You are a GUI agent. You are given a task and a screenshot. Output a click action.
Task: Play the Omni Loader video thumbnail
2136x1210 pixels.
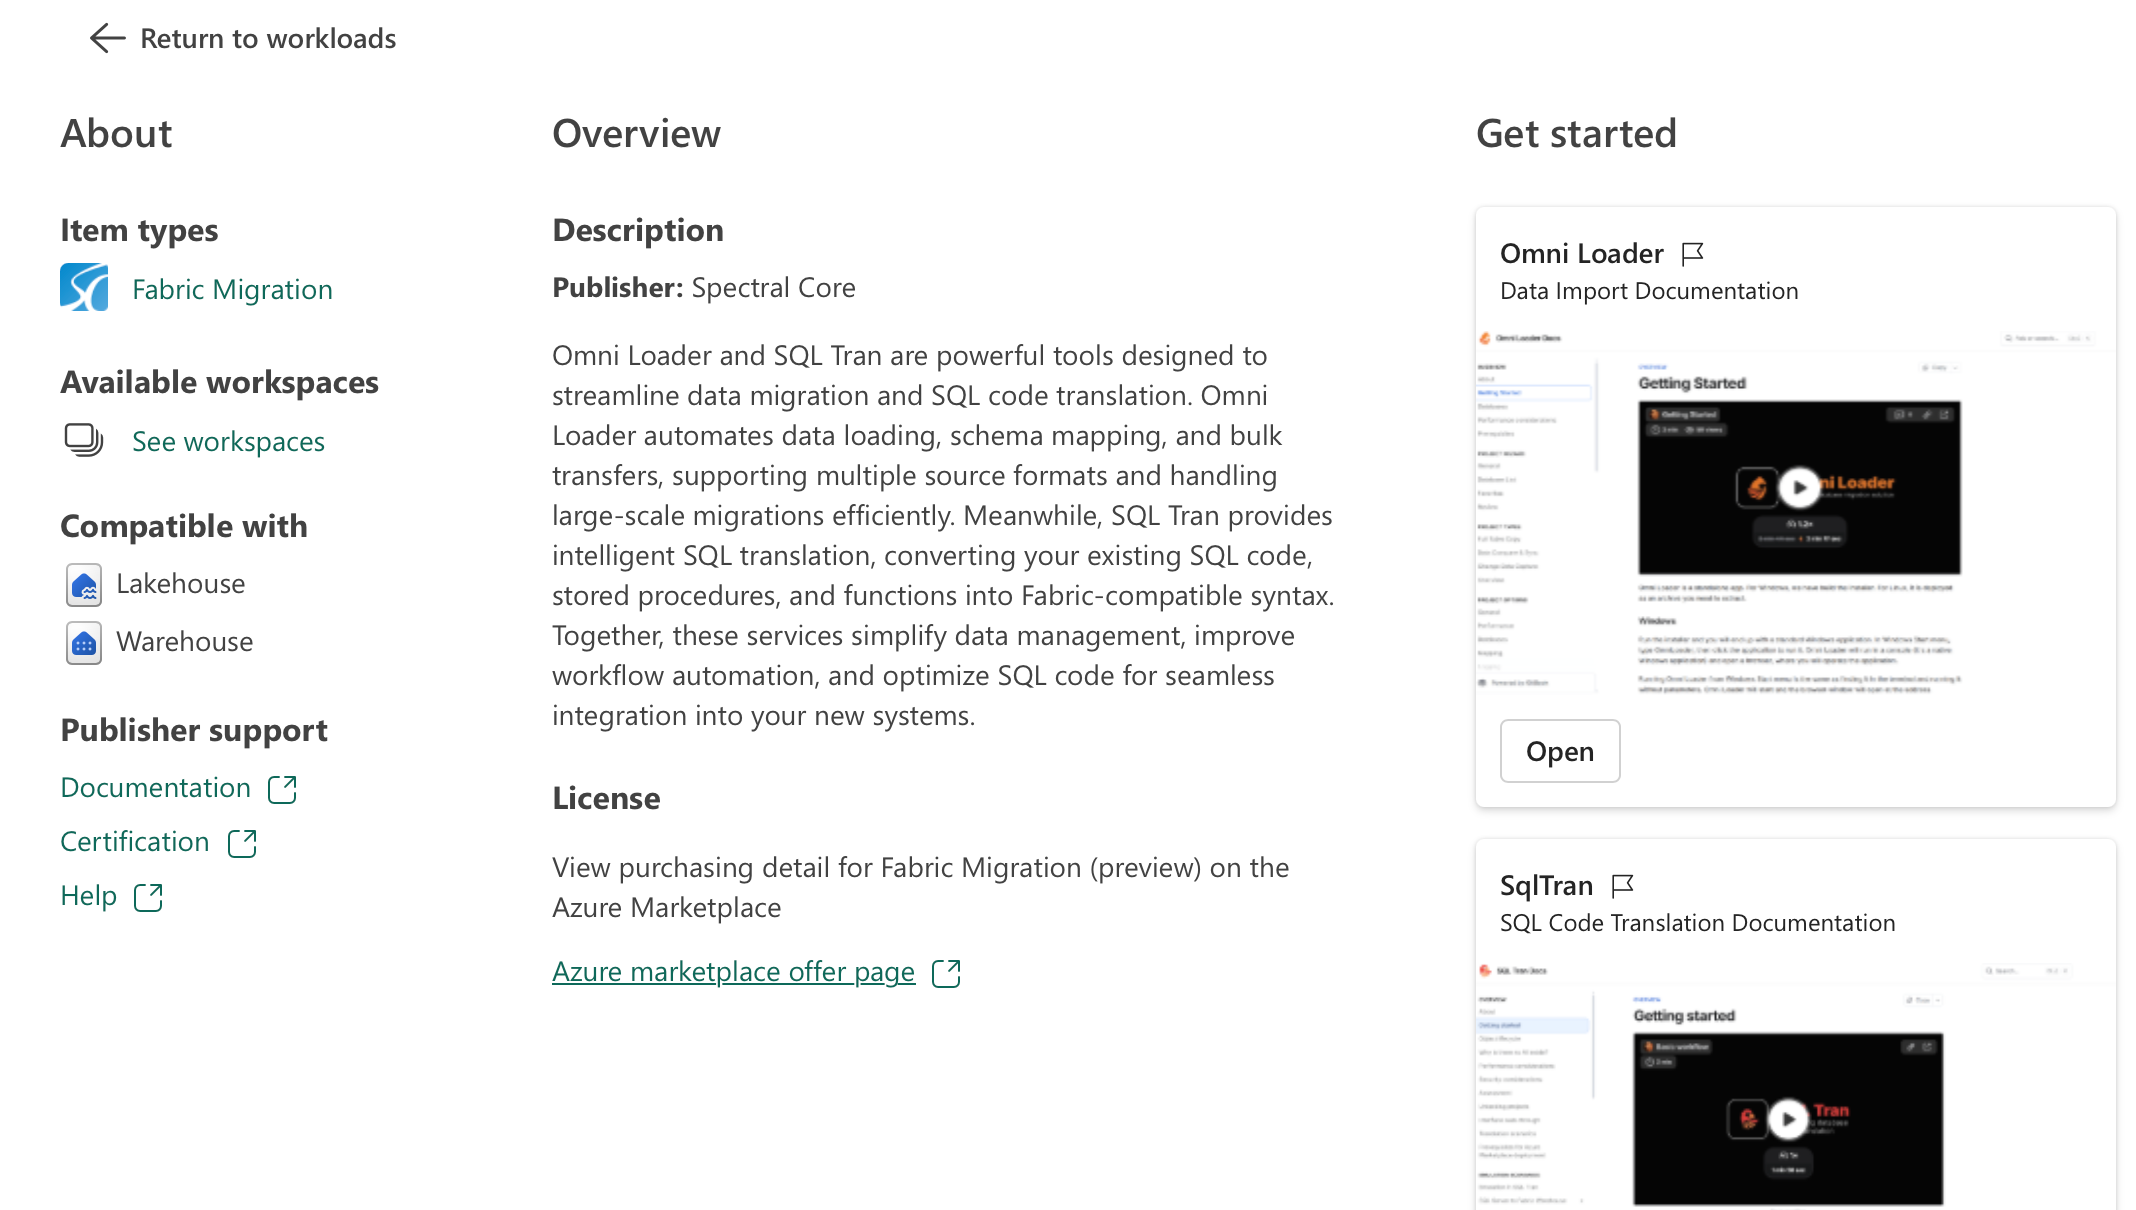[1799, 488]
